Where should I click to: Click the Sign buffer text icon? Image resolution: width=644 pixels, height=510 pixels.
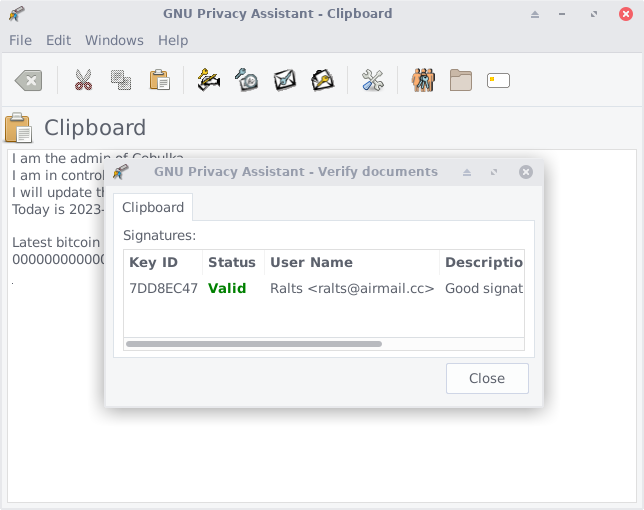tap(209, 80)
